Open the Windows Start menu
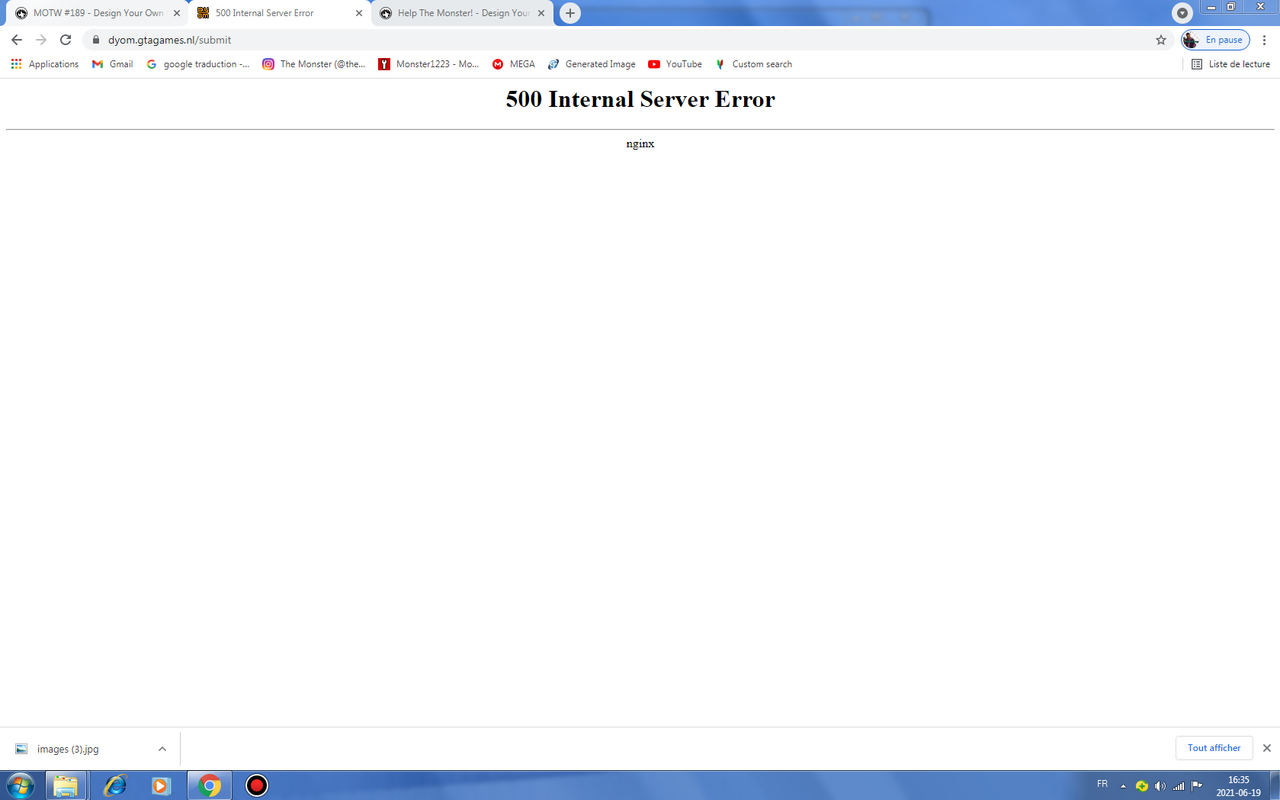Image resolution: width=1280 pixels, height=800 pixels. 20,785
